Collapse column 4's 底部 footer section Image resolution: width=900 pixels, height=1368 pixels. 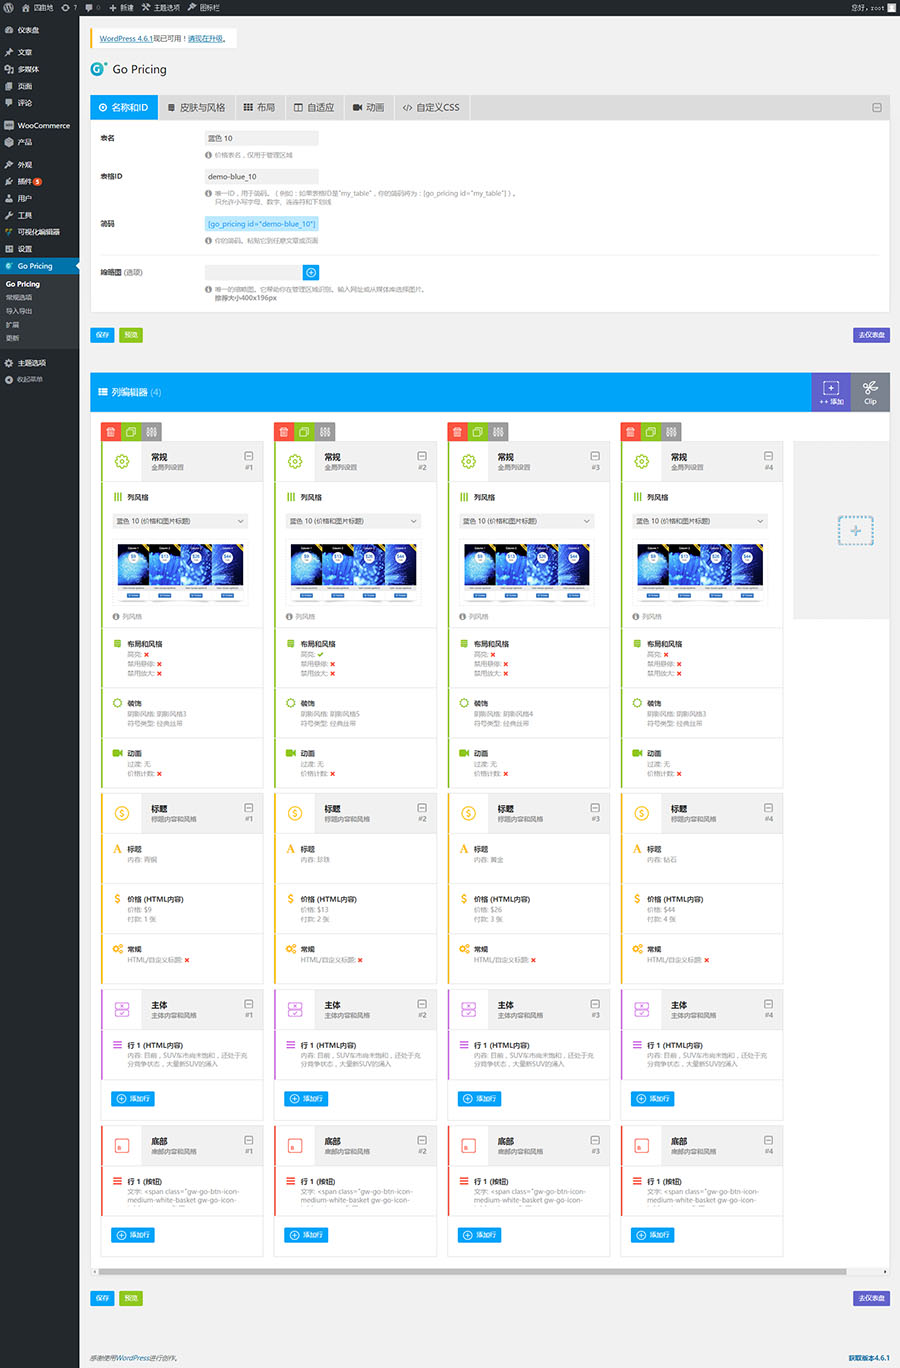(768, 1140)
